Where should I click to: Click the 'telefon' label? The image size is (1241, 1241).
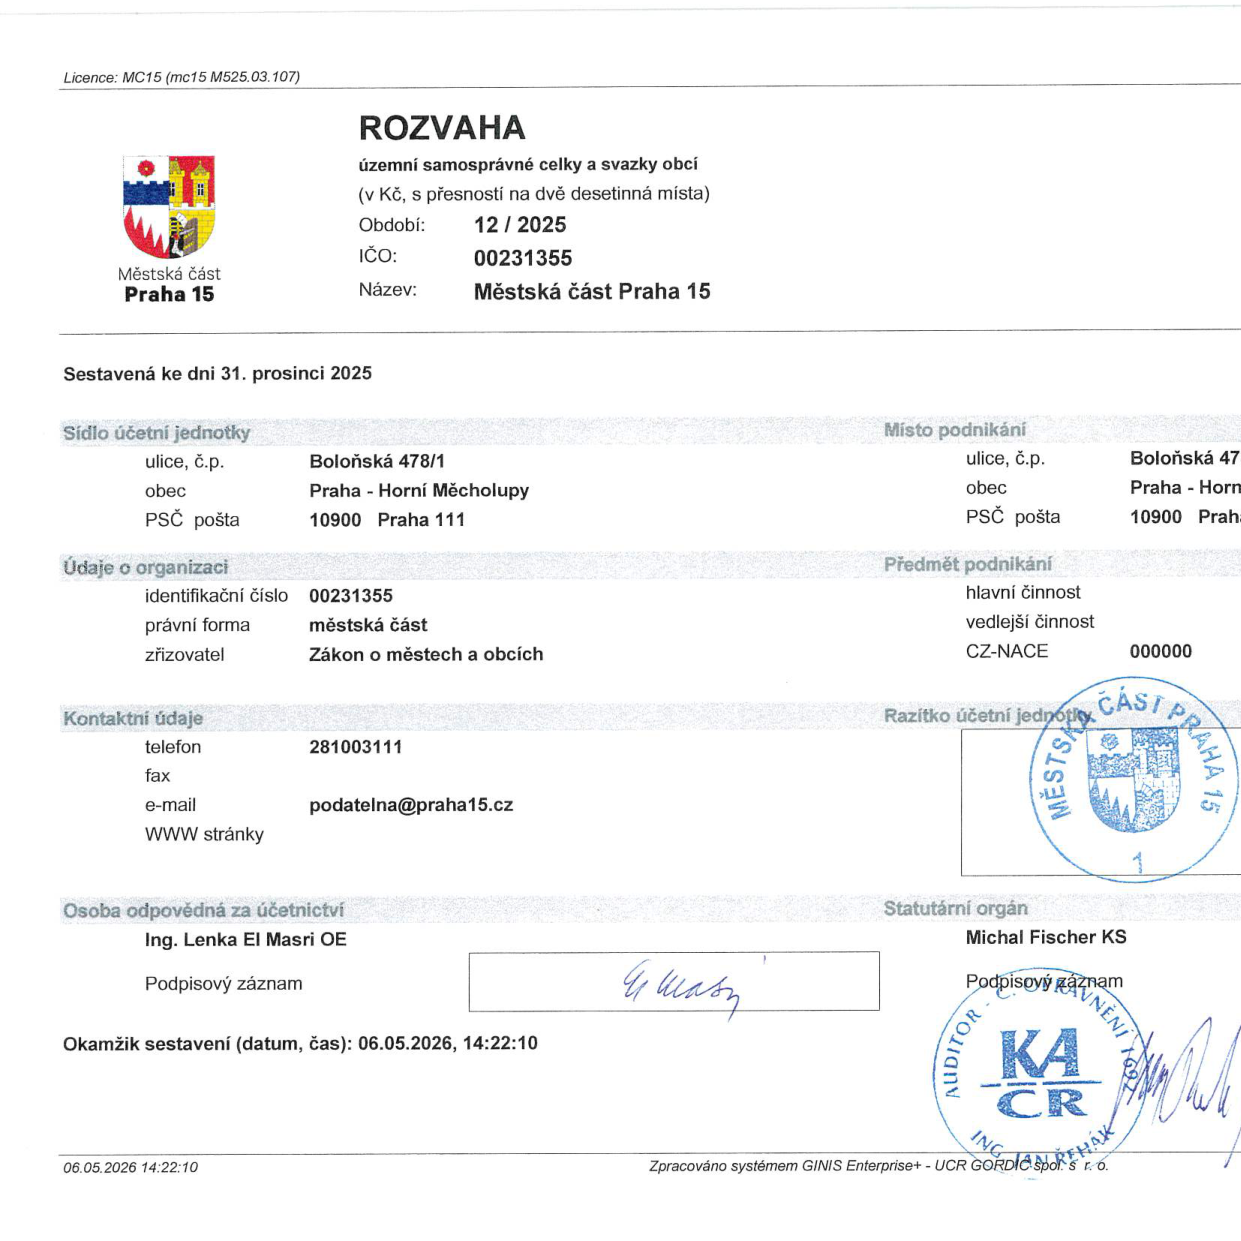pos(173,747)
